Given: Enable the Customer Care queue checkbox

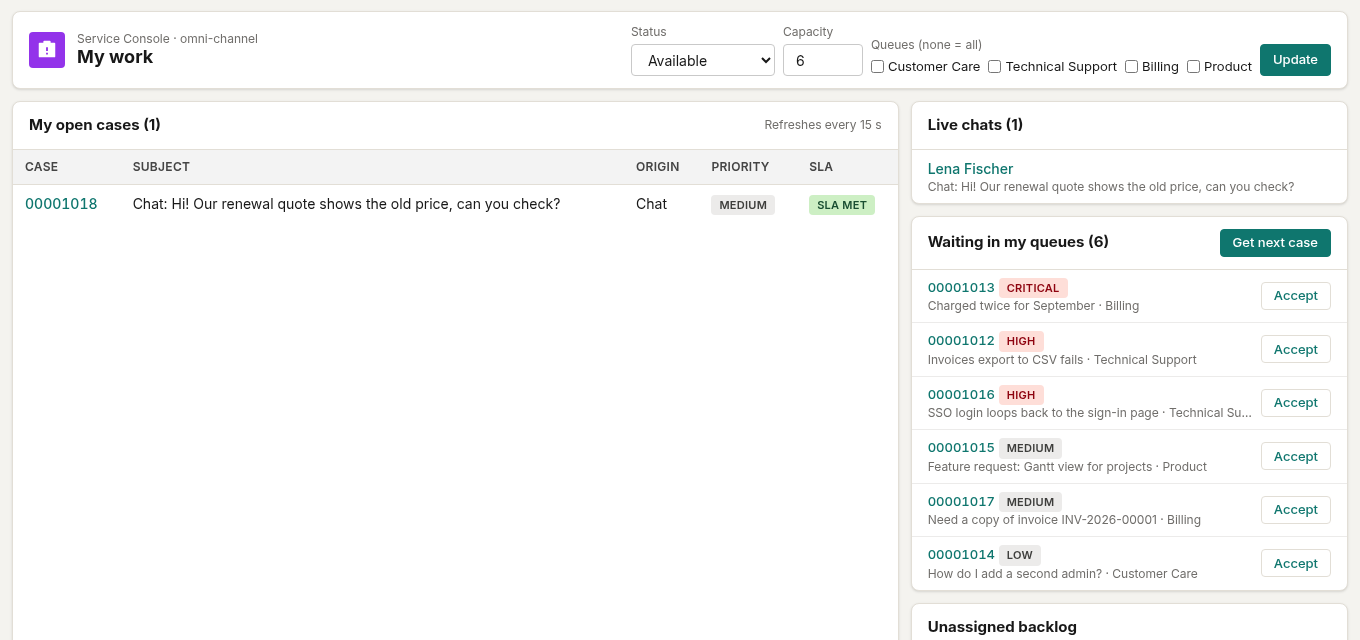Looking at the screenshot, I should [x=877, y=67].
